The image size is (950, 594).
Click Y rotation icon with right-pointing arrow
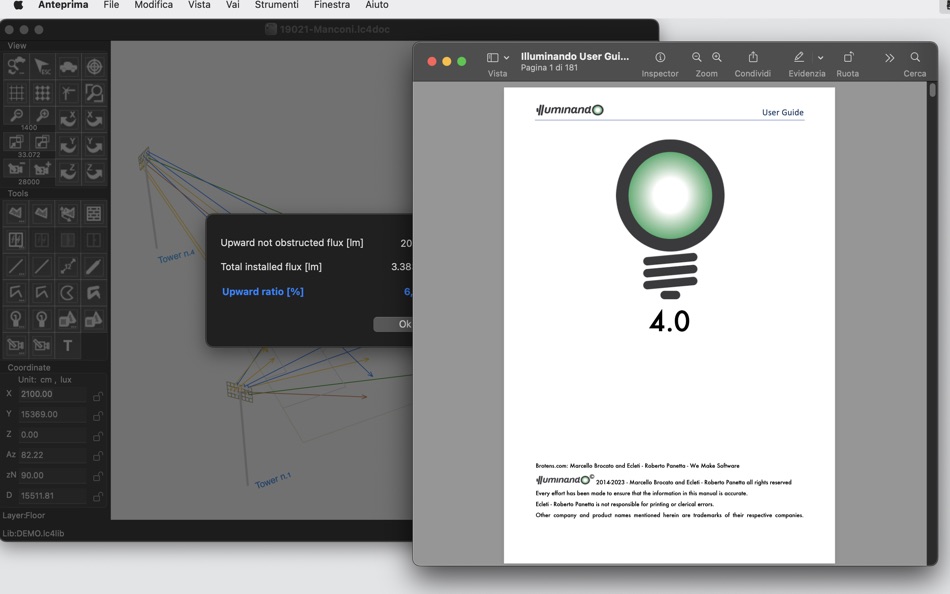(94, 145)
